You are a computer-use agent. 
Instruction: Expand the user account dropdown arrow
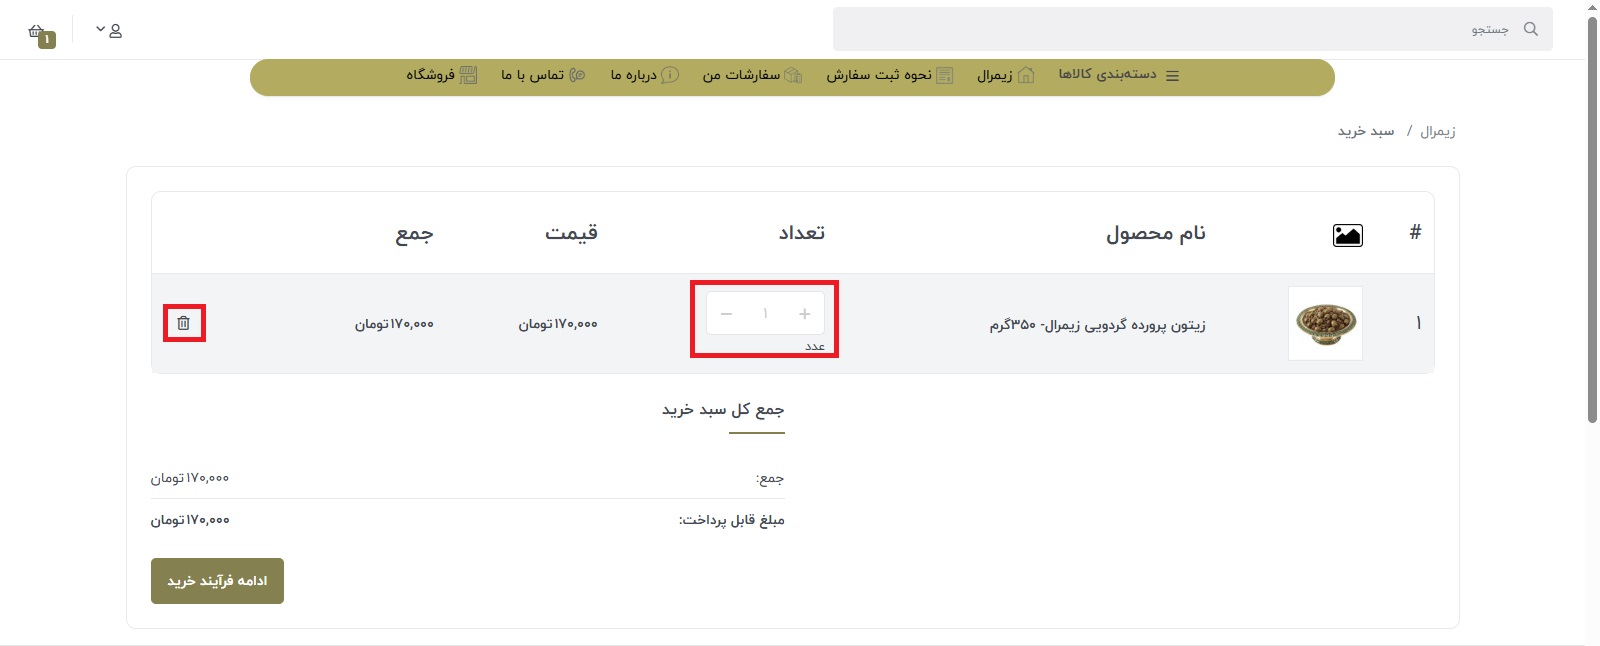[100, 30]
